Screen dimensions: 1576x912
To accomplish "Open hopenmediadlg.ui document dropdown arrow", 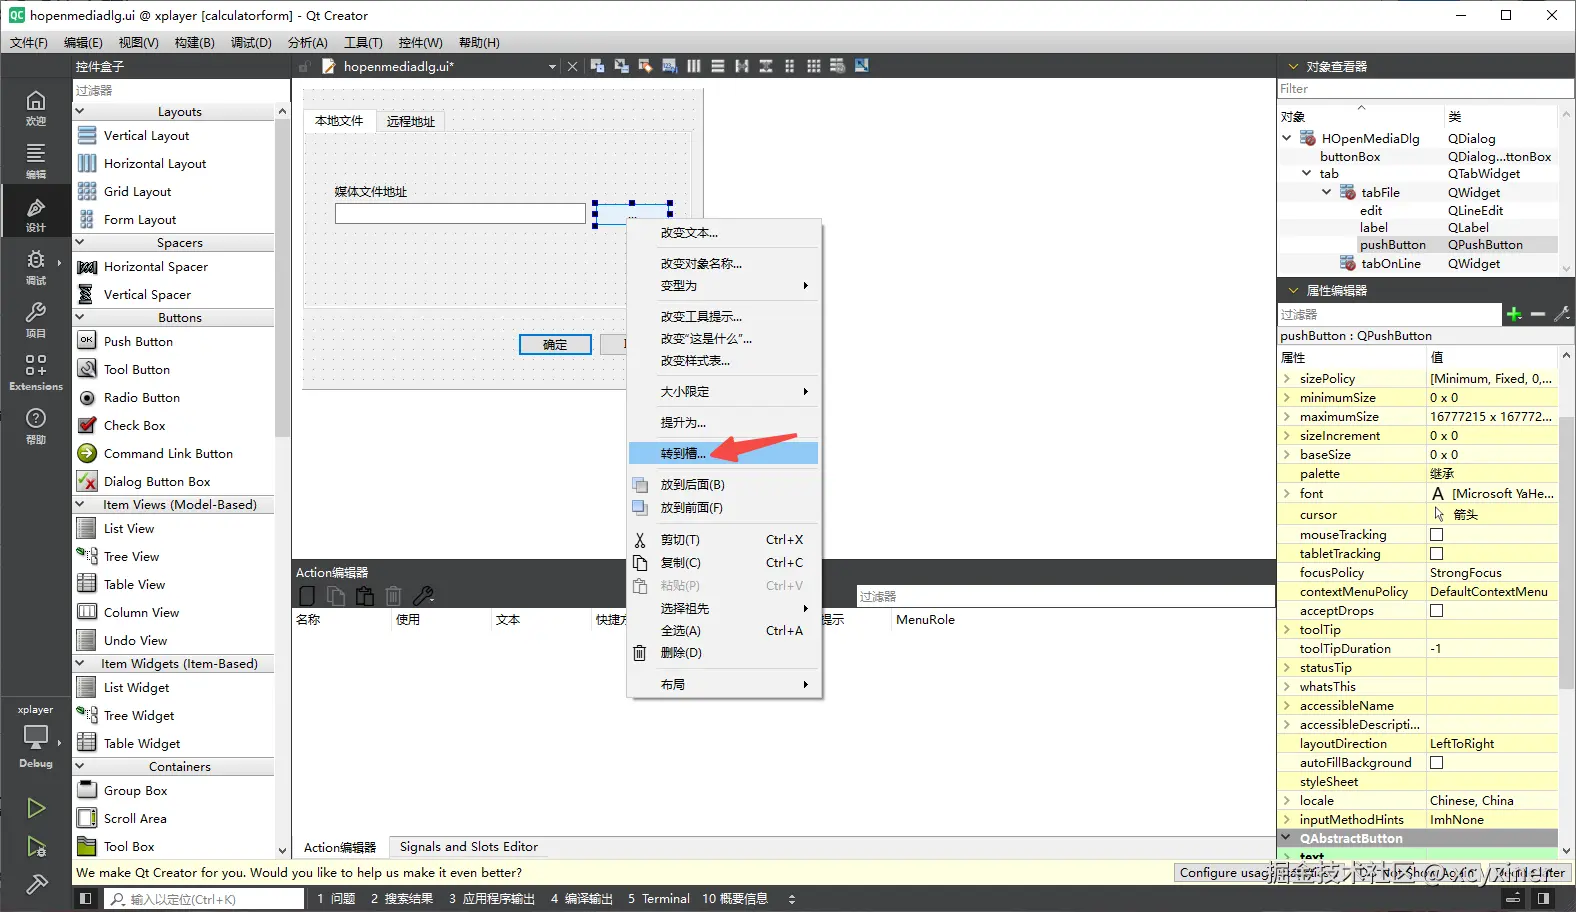I will click(x=552, y=67).
